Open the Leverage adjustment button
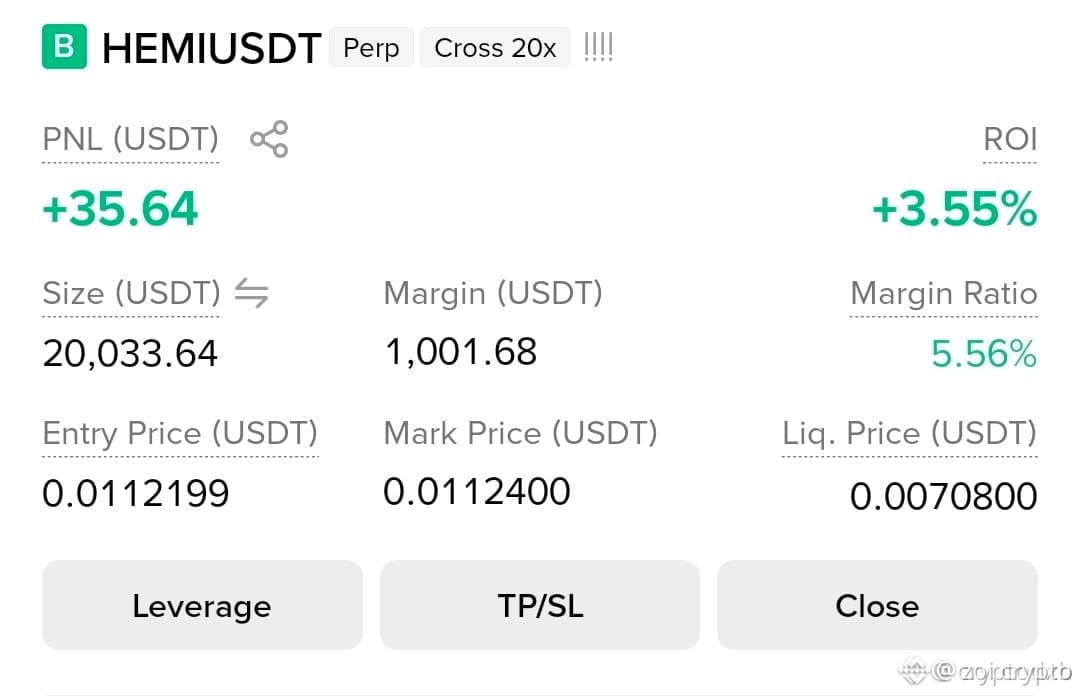The height and width of the screenshot is (696, 1080). [202, 605]
